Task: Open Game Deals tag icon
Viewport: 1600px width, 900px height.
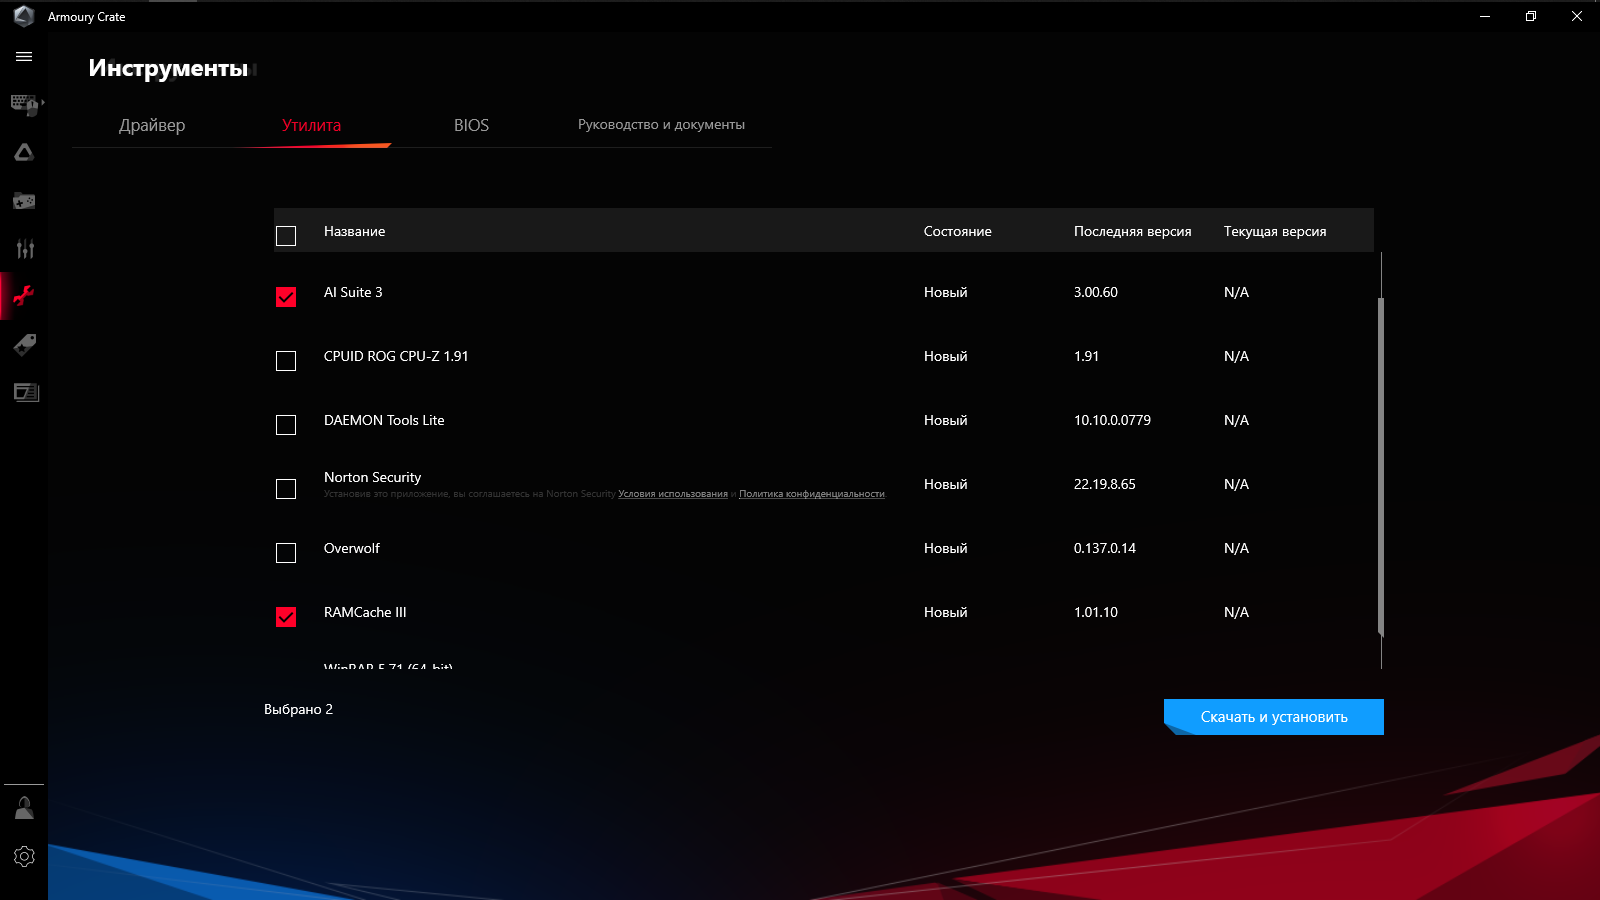Action: coord(24,344)
